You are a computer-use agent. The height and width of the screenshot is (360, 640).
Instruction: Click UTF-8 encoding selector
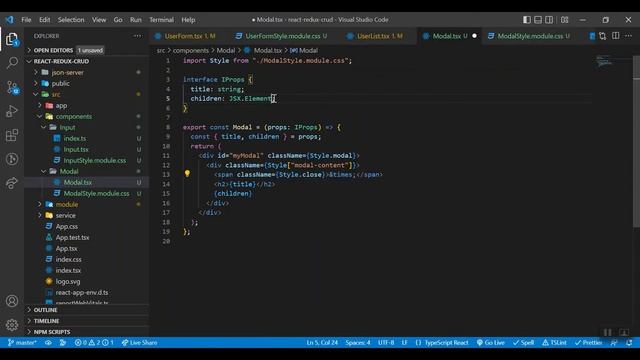[386, 342]
